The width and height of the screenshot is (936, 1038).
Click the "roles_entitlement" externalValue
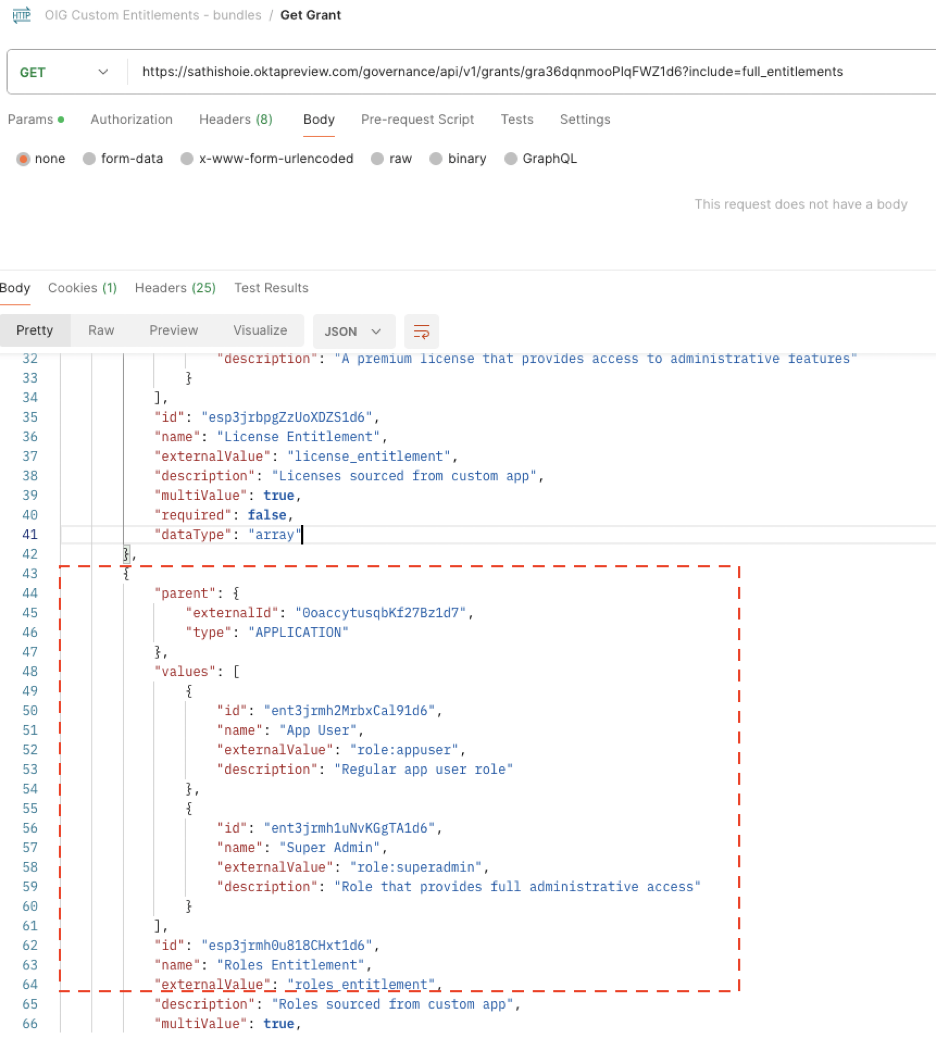(x=361, y=985)
